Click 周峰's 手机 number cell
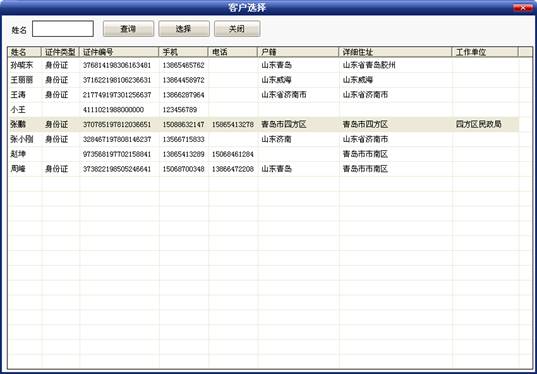The width and height of the screenshot is (537, 374). 183,169
